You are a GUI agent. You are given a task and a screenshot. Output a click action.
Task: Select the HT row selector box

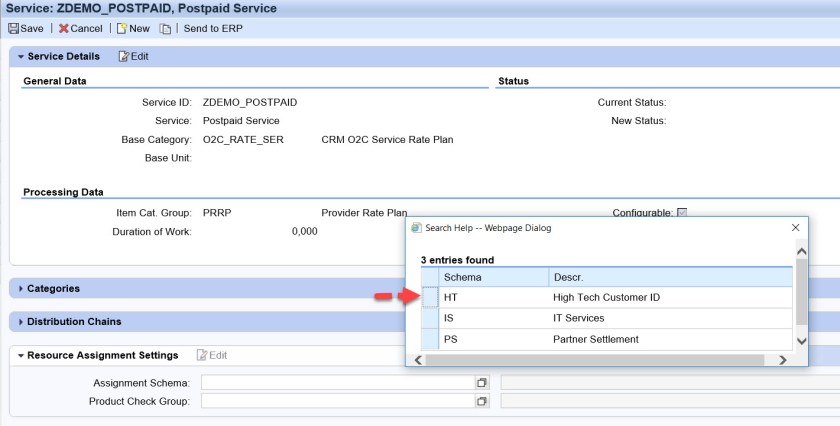[430, 297]
